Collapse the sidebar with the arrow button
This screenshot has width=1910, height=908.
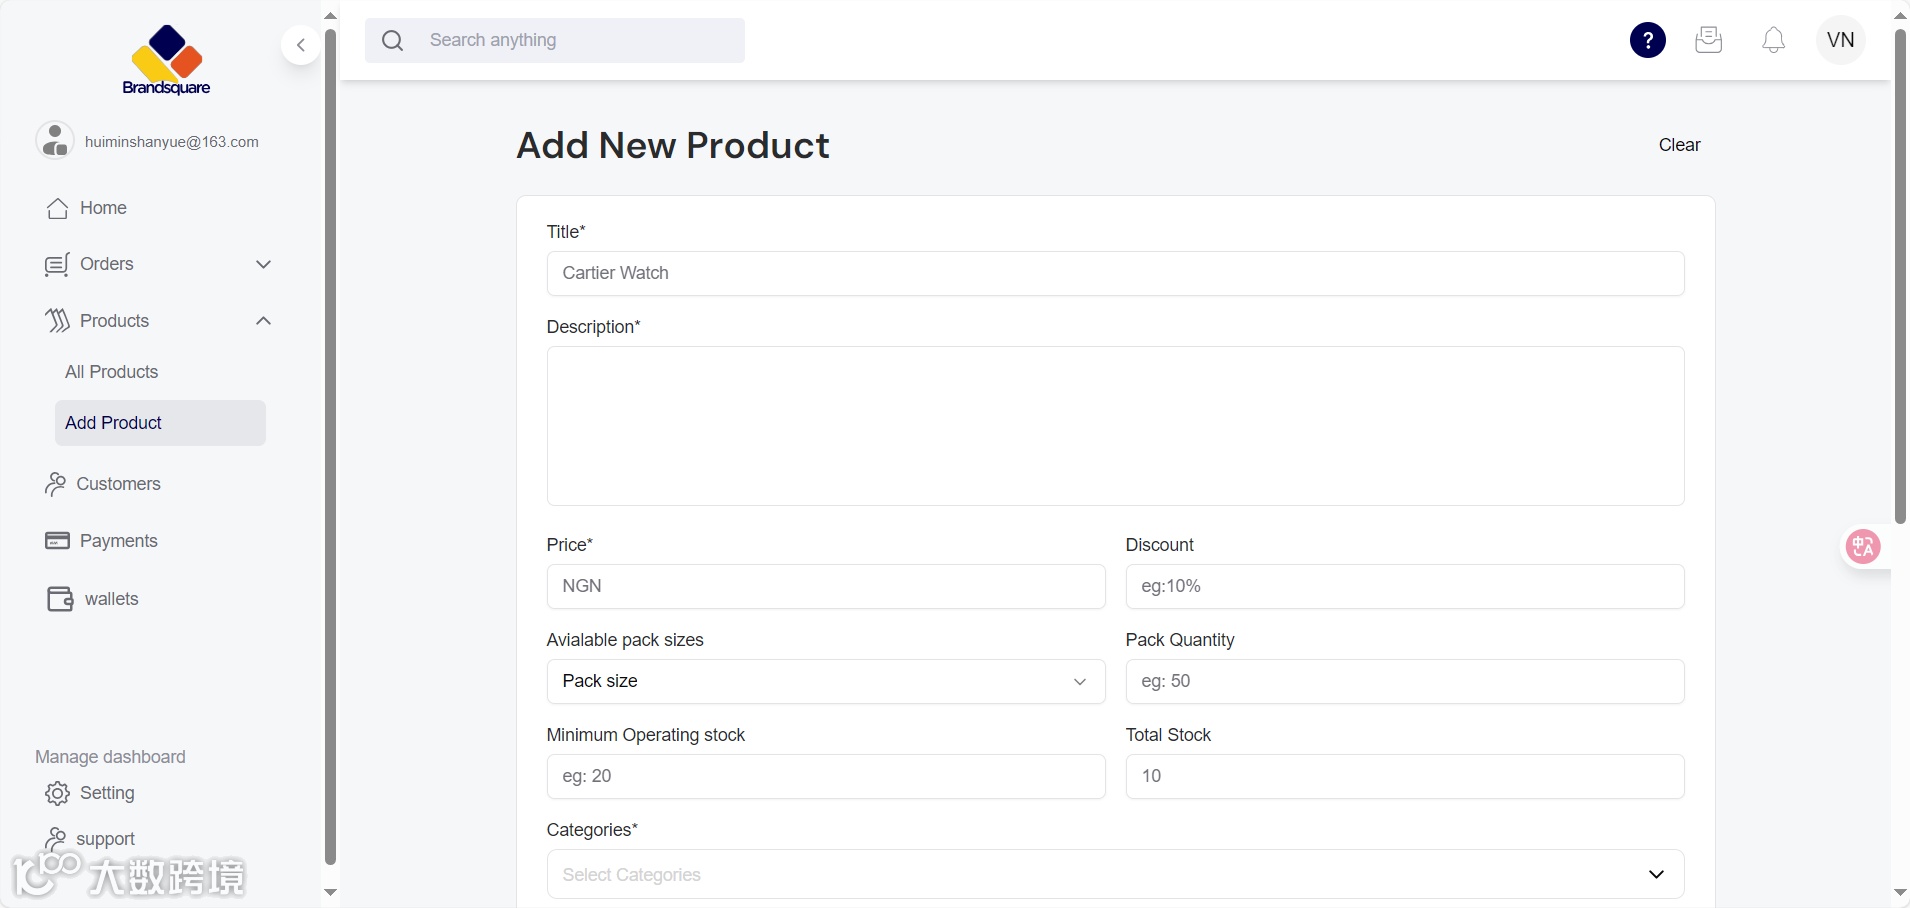click(x=300, y=45)
